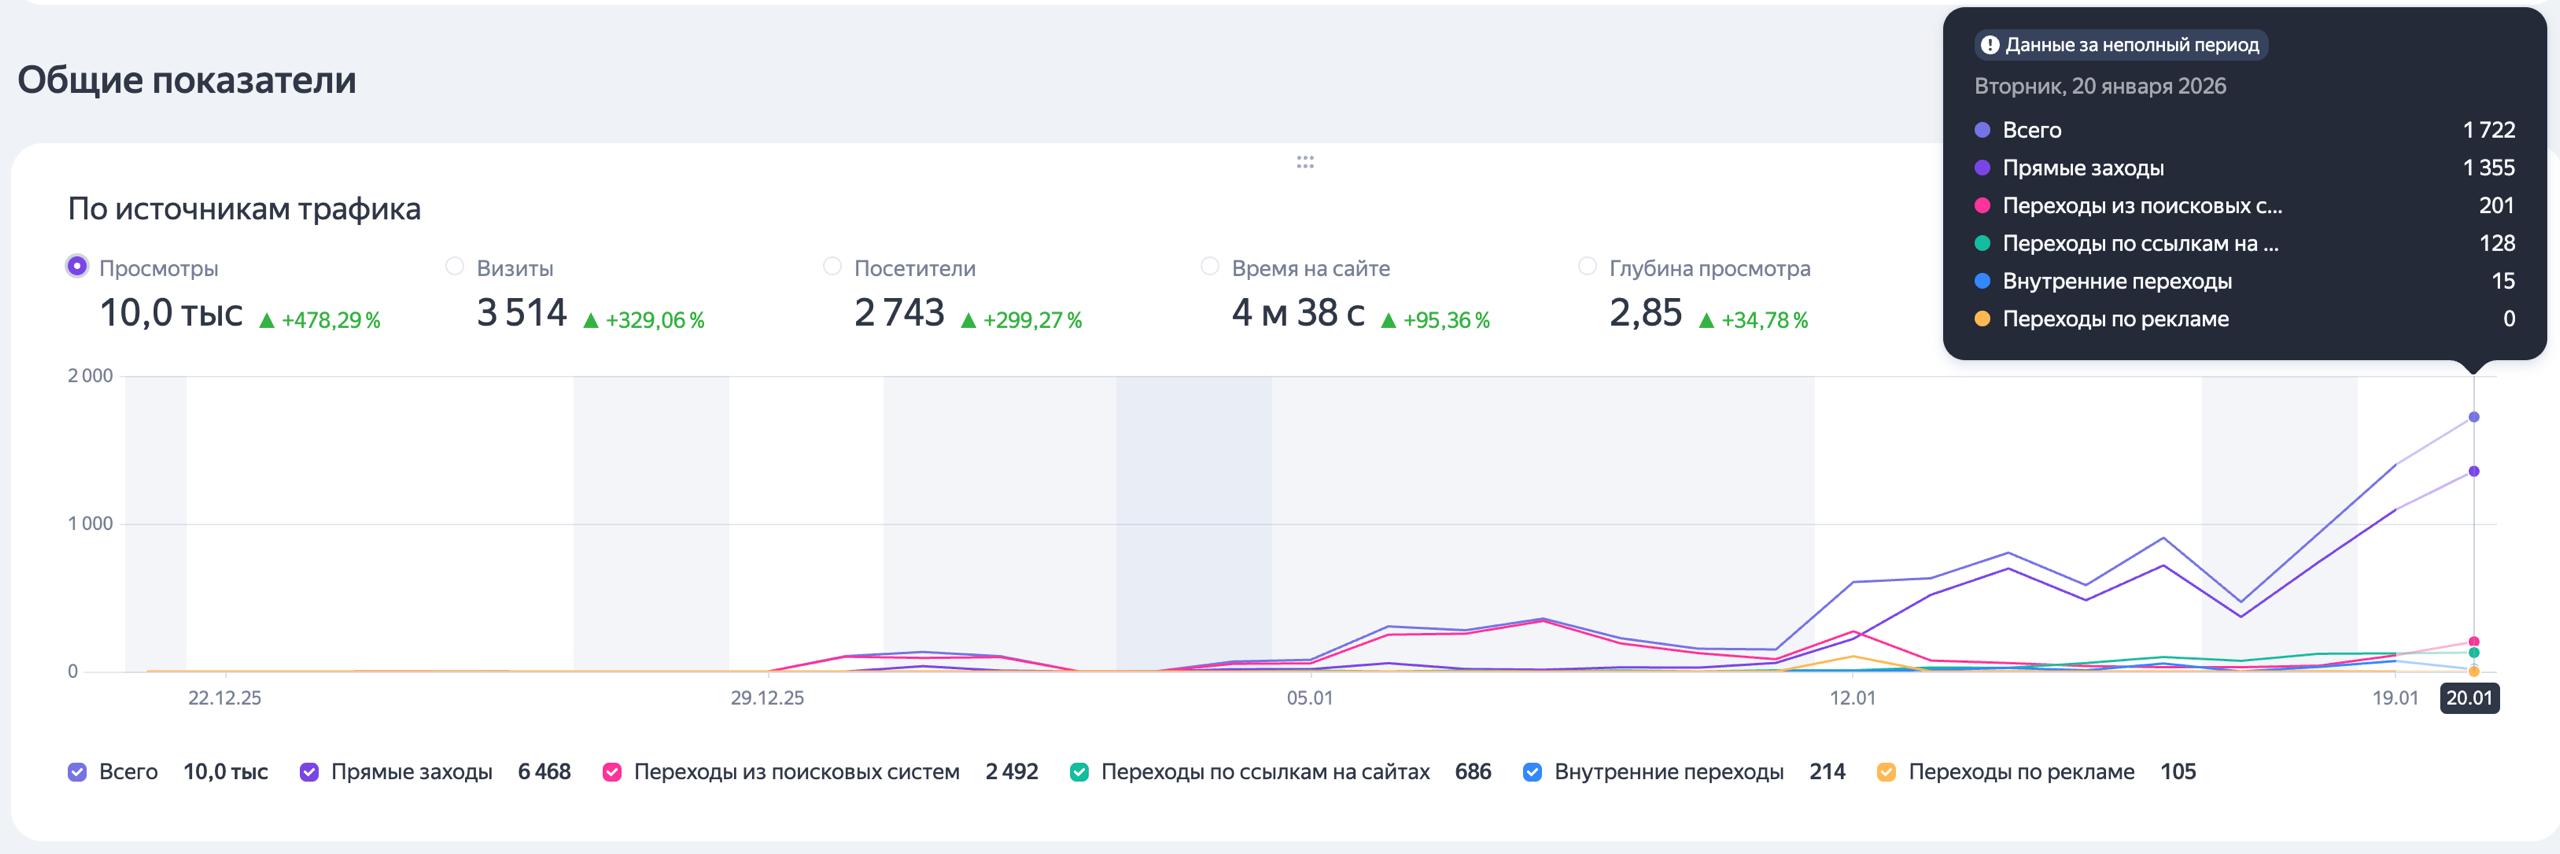Select the Время на сайте radio button
The width and height of the screenshot is (2560, 854).
pos(1210,266)
